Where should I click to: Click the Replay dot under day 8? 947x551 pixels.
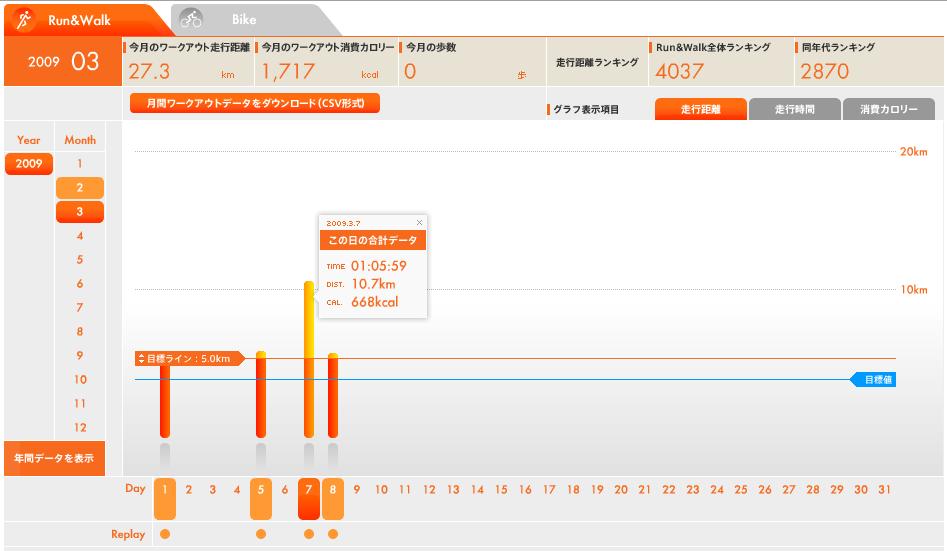(333, 534)
